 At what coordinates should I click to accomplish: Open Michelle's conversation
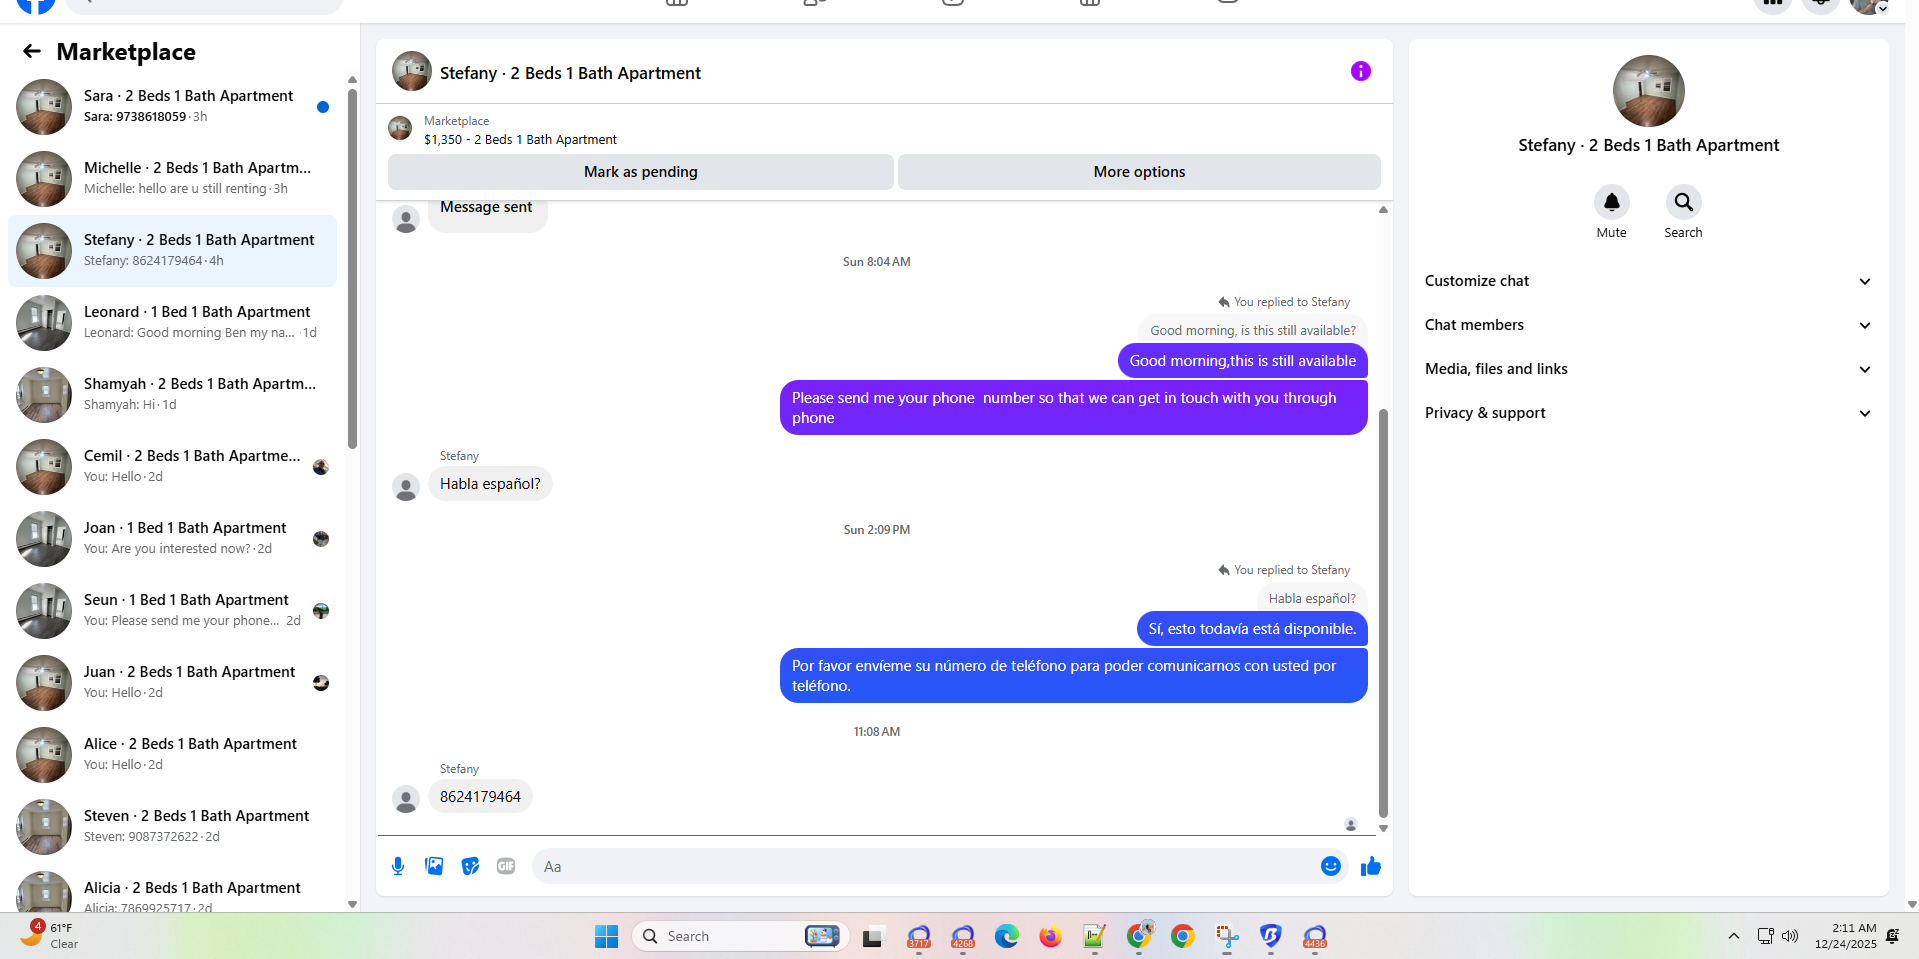pos(172,179)
